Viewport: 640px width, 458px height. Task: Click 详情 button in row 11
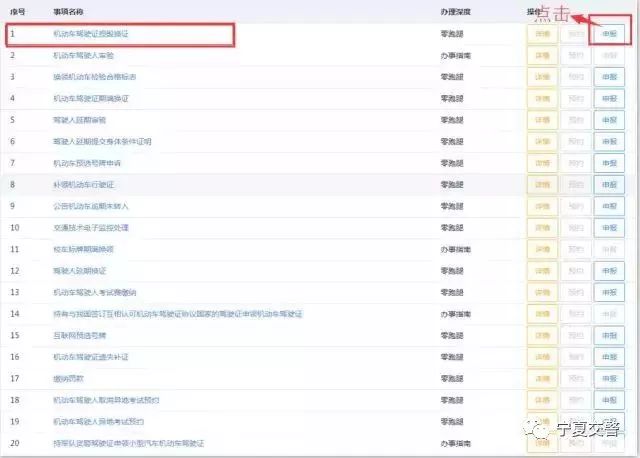[542, 249]
